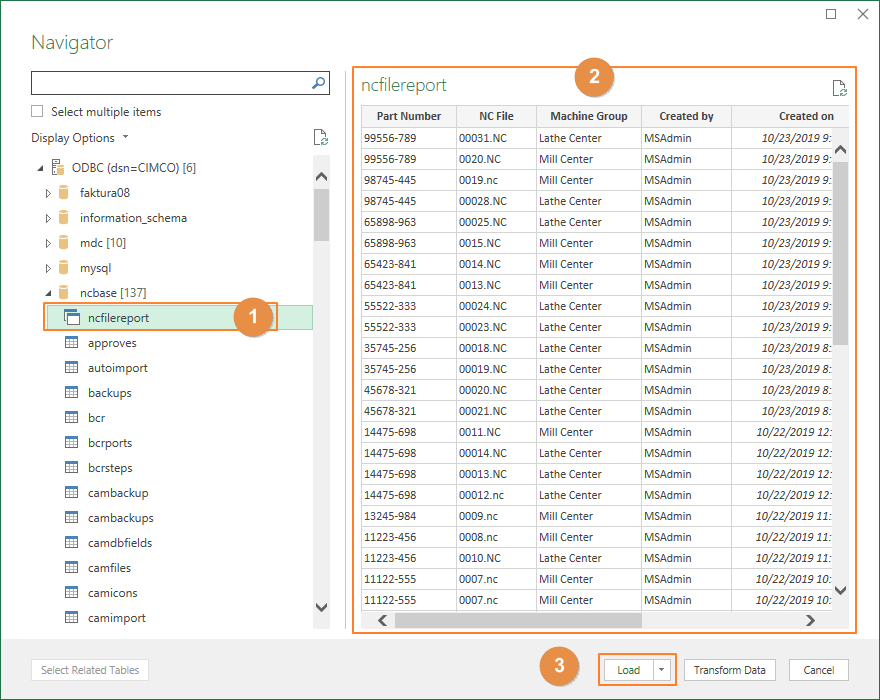The width and height of the screenshot is (880, 700).
Task: Enable Select multiple items checkbox
Action: click(x=37, y=111)
